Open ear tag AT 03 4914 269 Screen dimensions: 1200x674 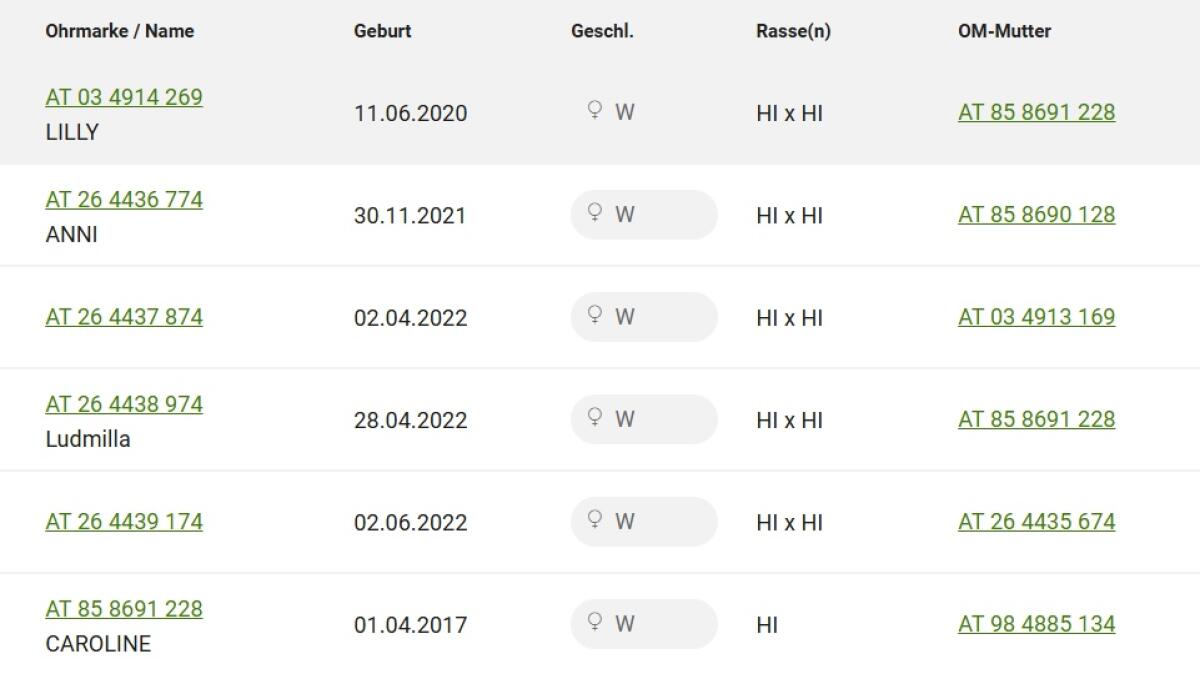click(x=124, y=97)
